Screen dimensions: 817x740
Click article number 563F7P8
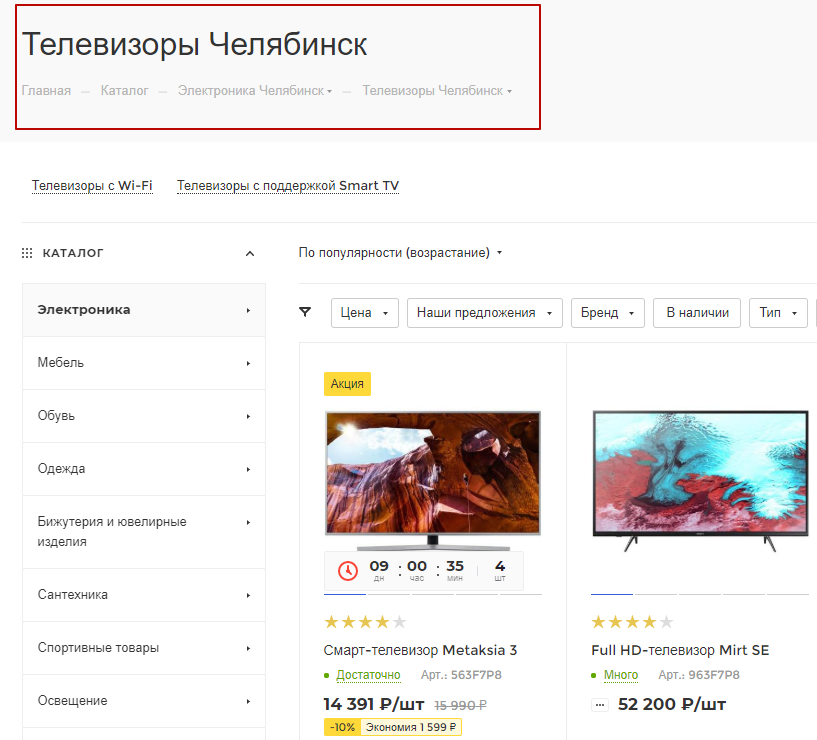[461, 675]
